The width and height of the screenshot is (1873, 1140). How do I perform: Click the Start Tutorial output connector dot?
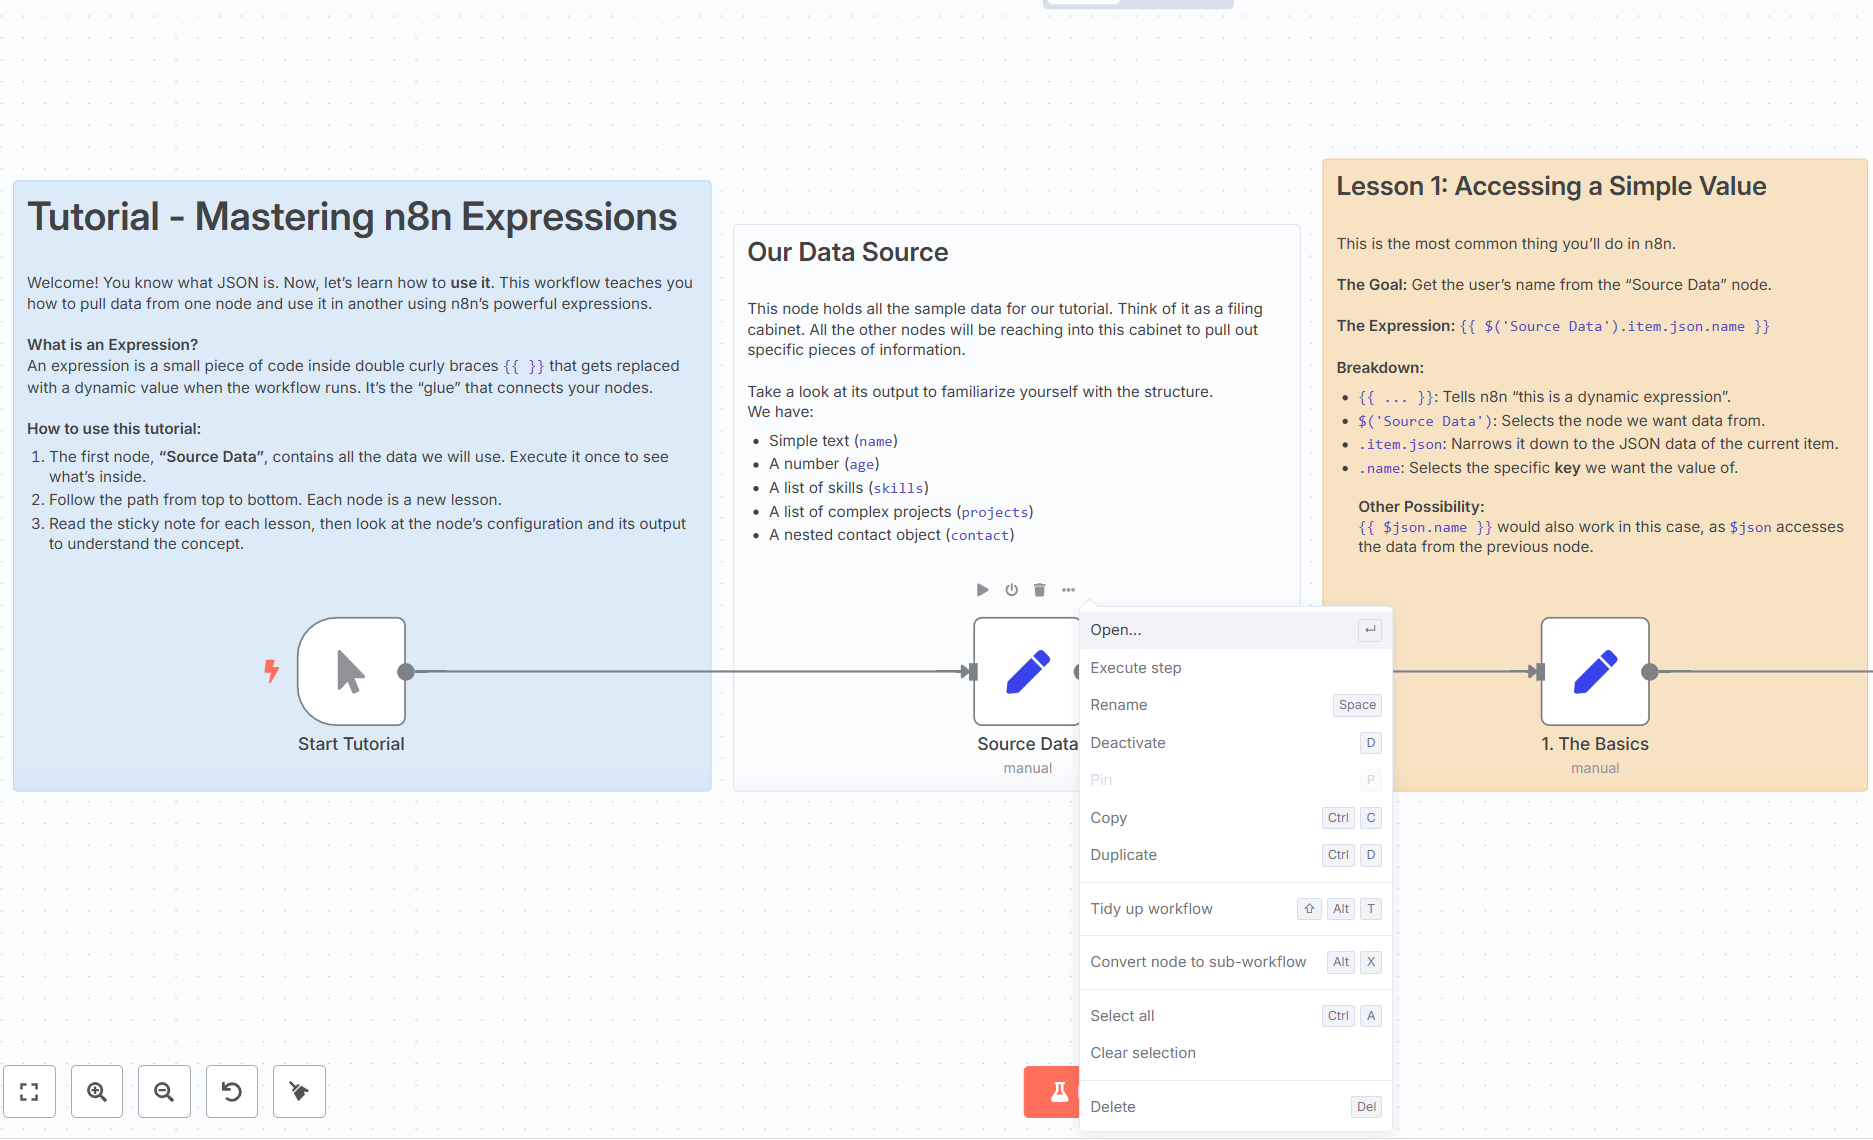pyautogui.click(x=406, y=672)
